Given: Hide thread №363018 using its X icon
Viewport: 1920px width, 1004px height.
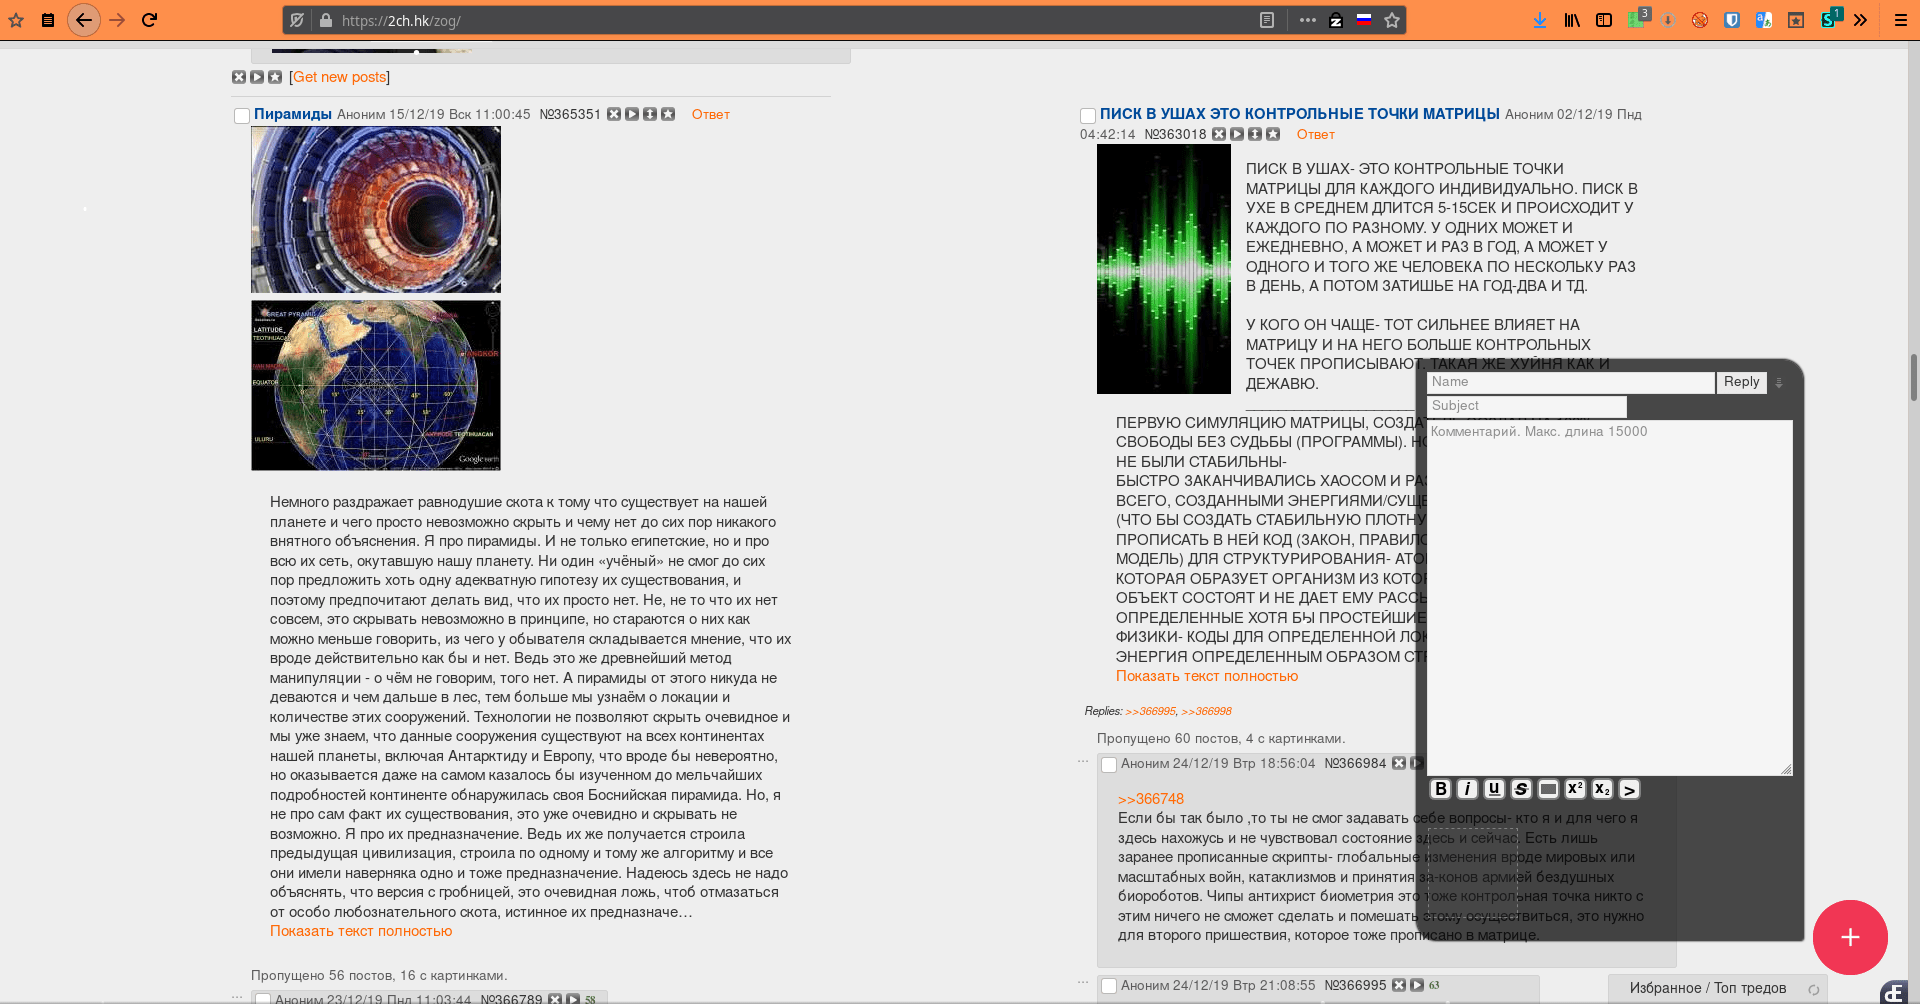Looking at the screenshot, I should 1219,134.
